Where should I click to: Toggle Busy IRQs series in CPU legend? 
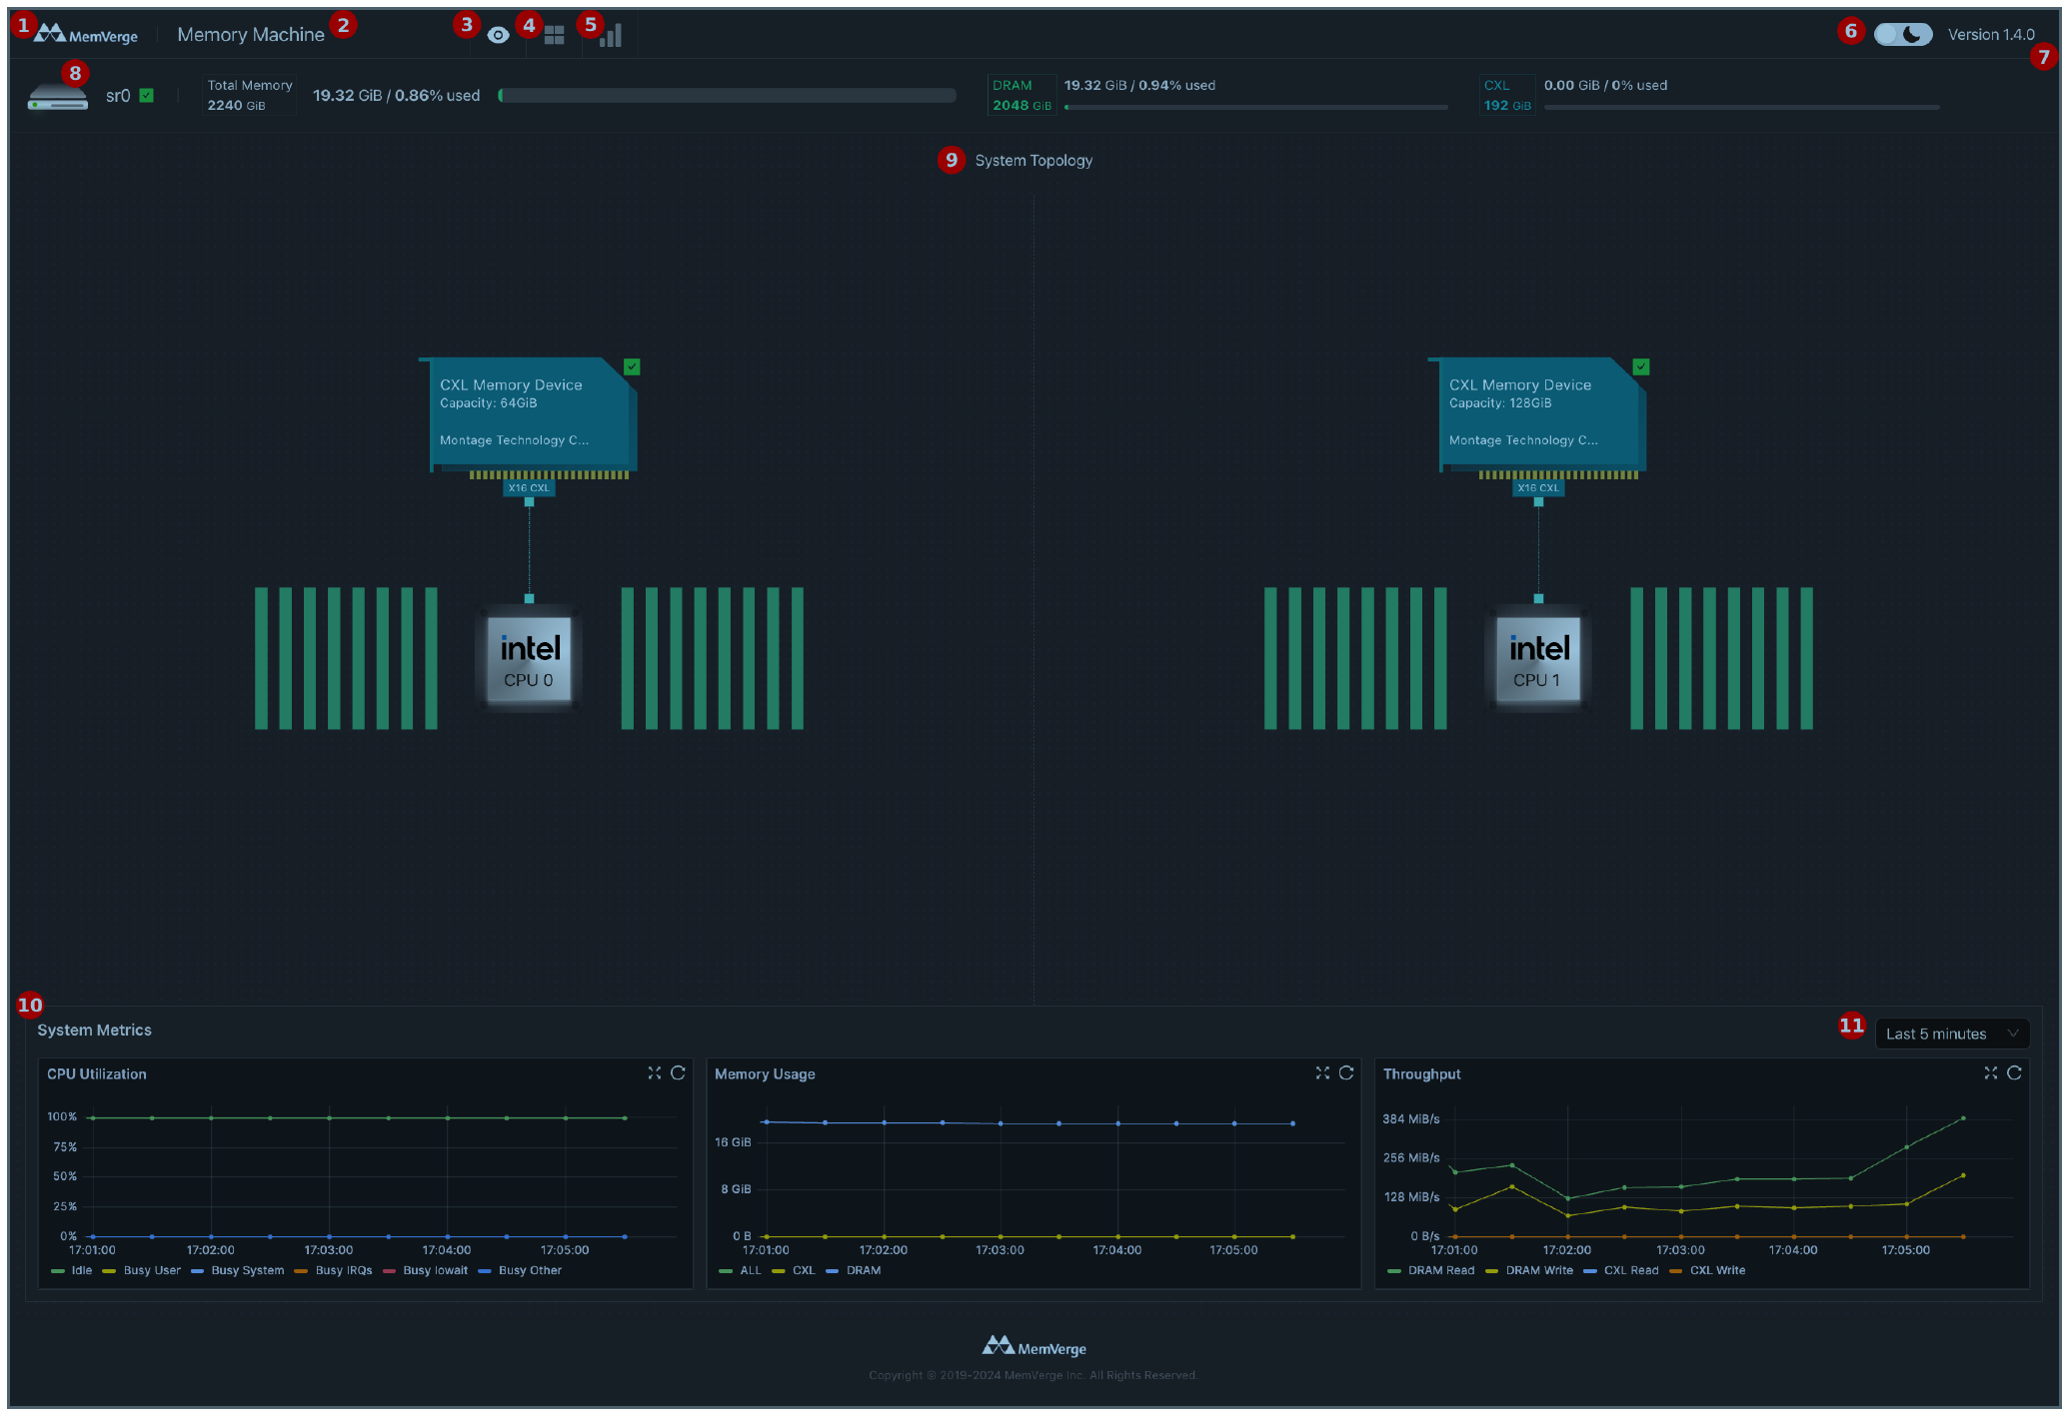(333, 1270)
